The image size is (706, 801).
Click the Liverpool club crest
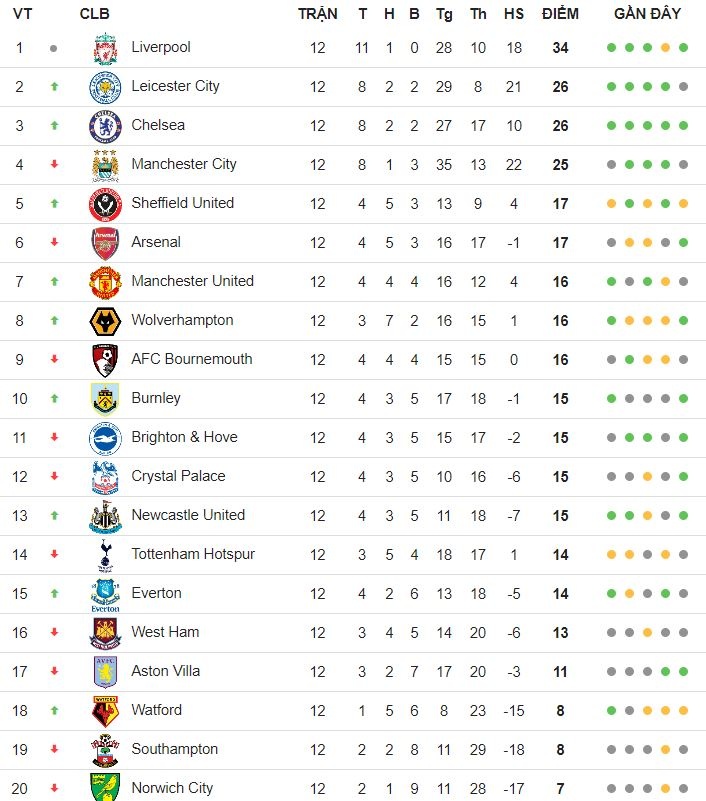click(105, 48)
